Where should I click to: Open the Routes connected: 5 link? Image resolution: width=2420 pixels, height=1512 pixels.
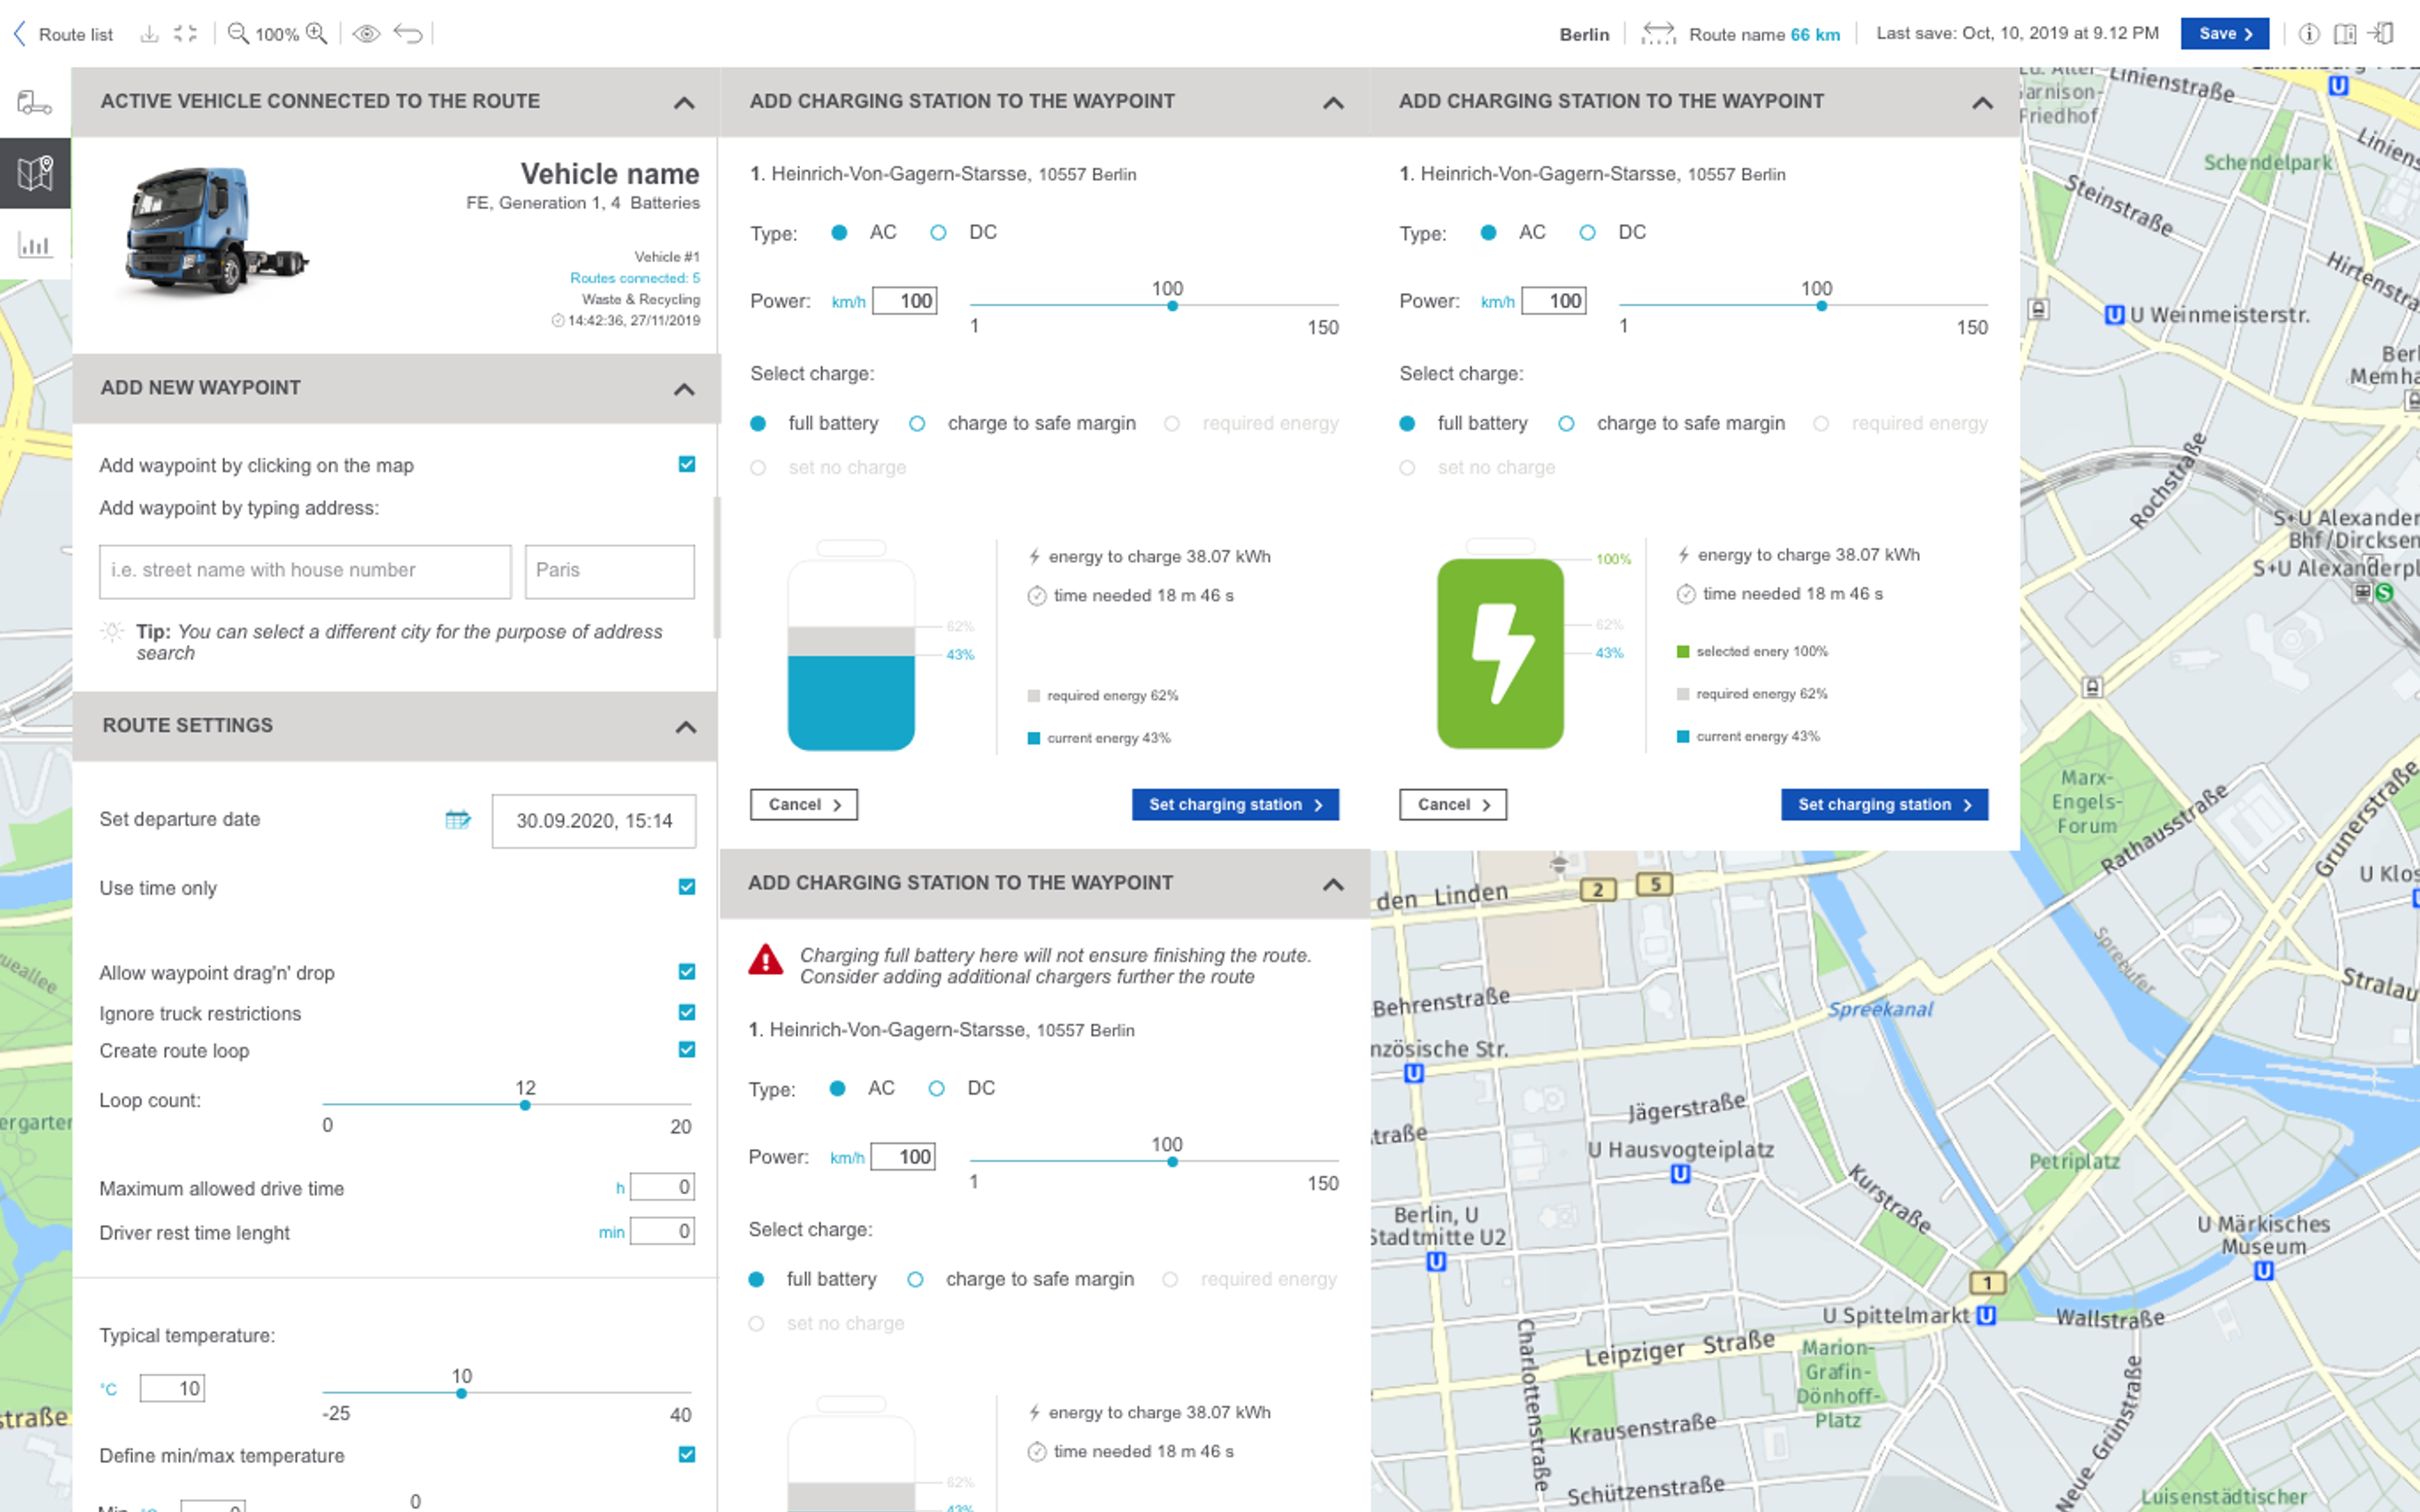tap(635, 278)
